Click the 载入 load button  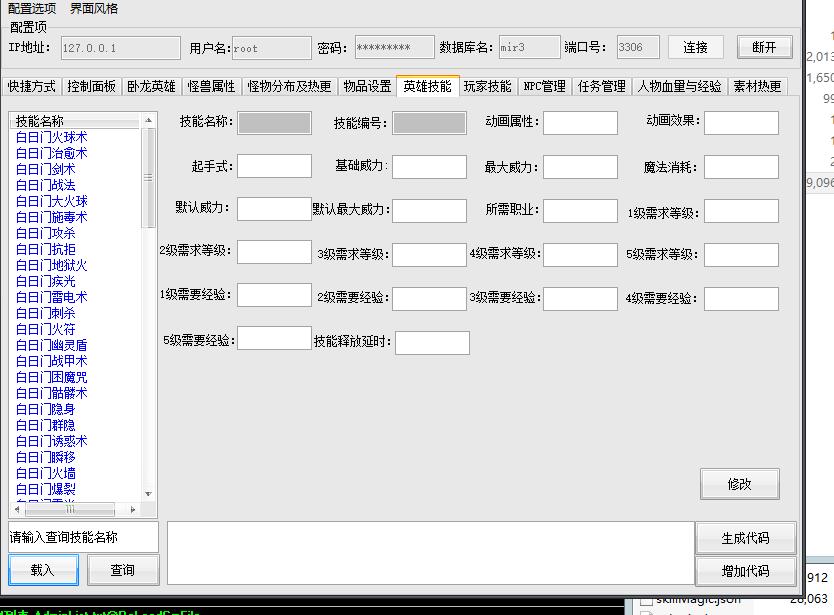(x=43, y=570)
